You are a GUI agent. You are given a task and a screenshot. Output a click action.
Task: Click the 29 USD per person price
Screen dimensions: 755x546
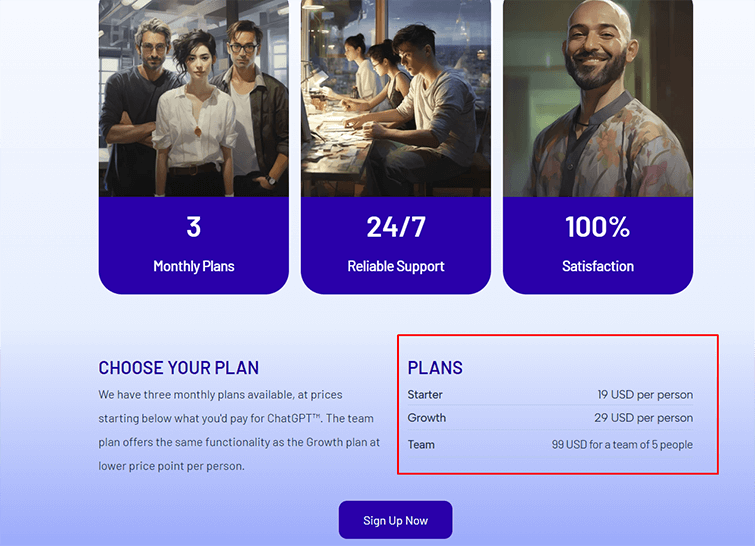643,418
